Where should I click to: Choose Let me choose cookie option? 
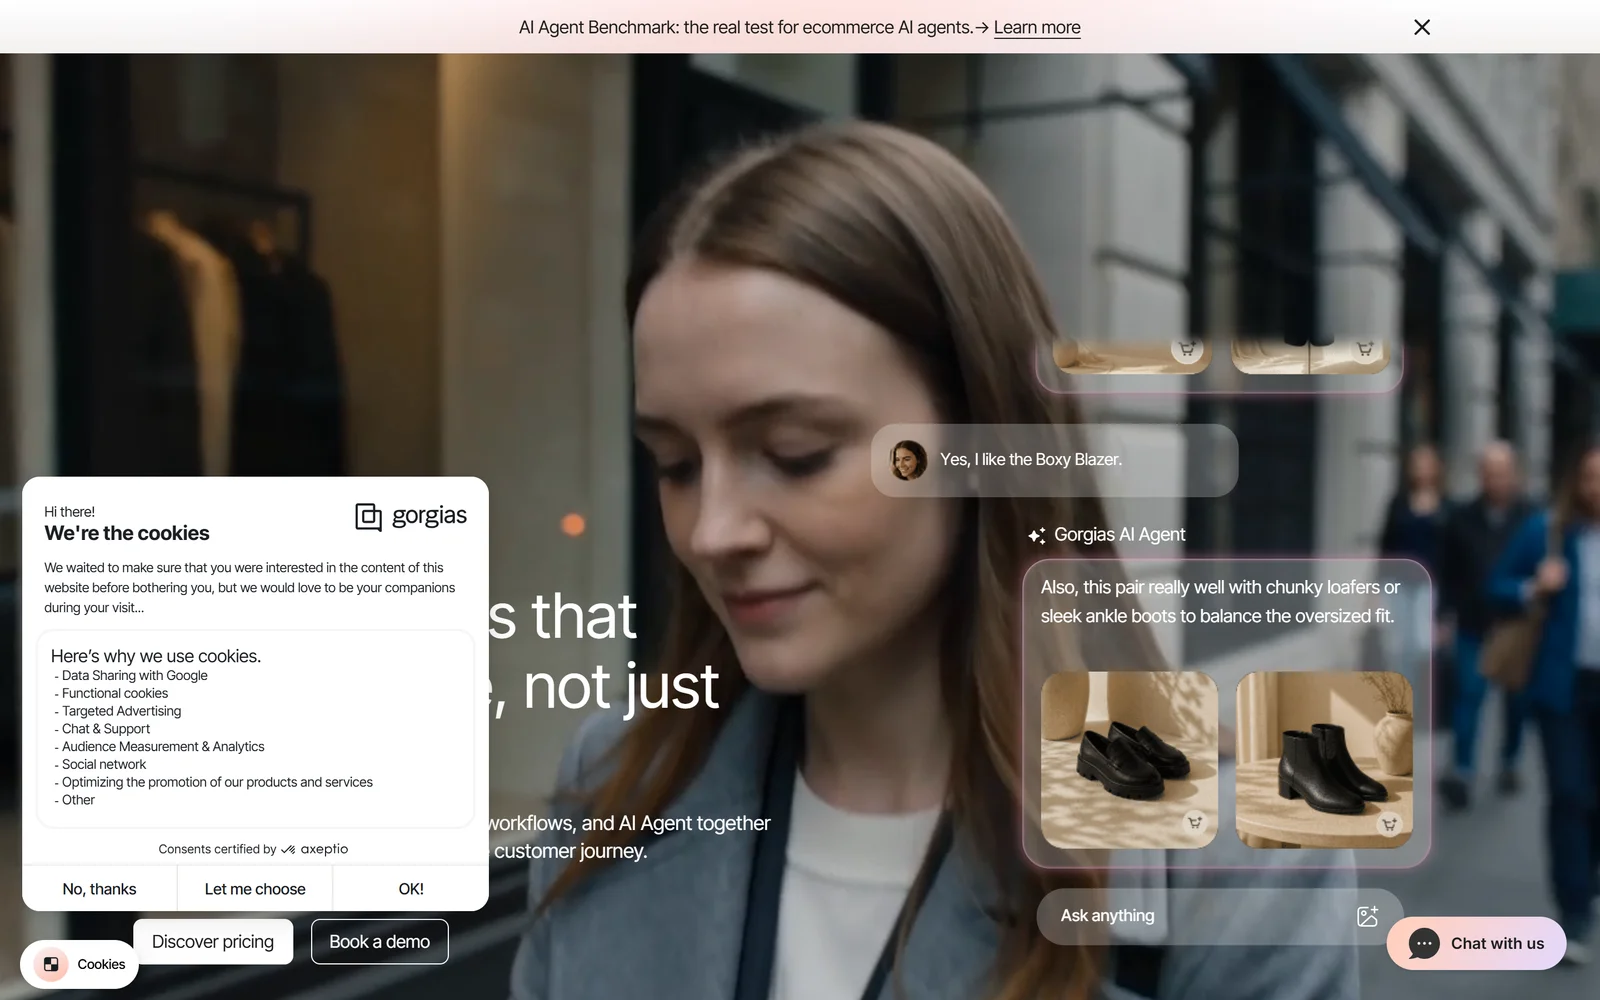tap(255, 889)
